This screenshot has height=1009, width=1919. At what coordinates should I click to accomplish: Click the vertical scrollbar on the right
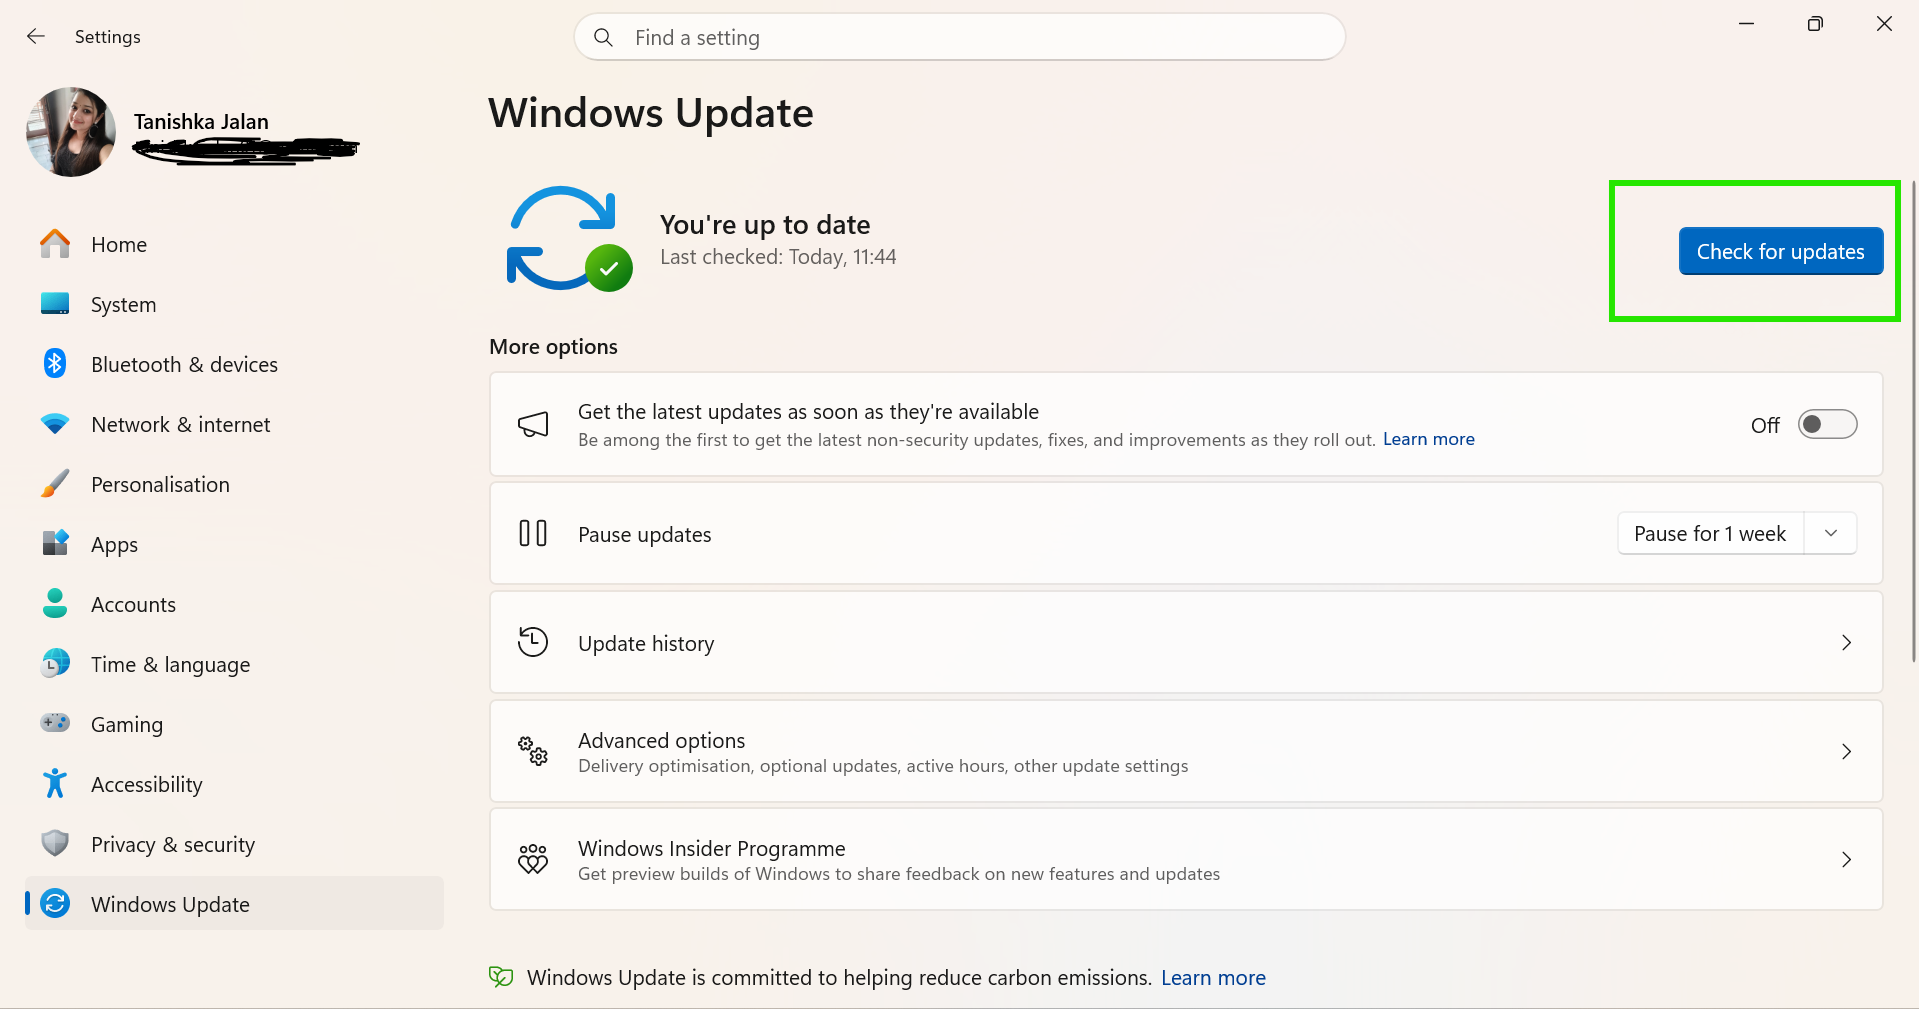tap(1913, 420)
